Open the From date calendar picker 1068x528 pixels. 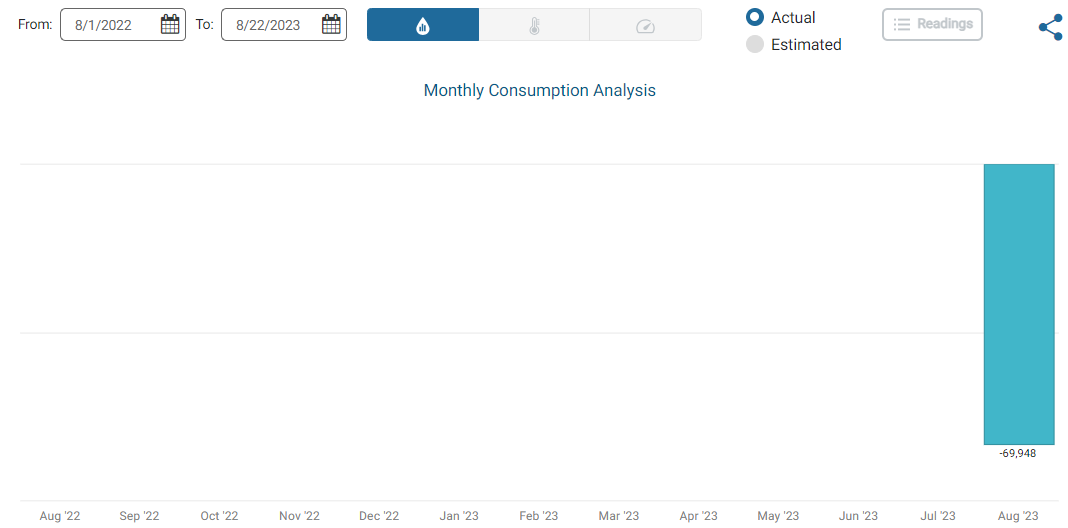[x=170, y=25]
